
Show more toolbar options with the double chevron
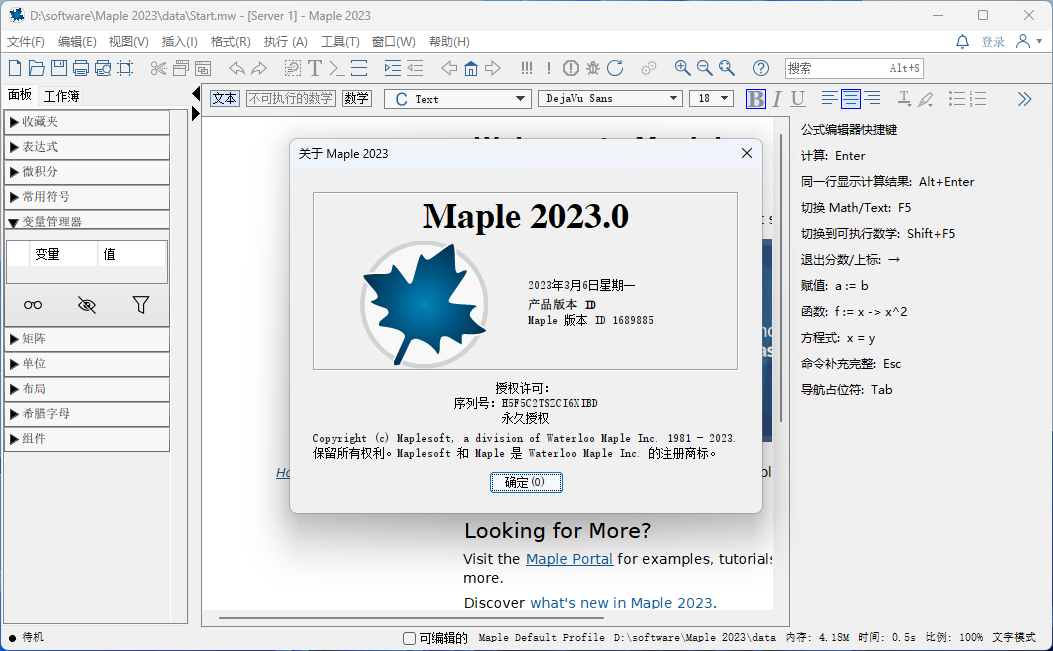tap(1024, 99)
